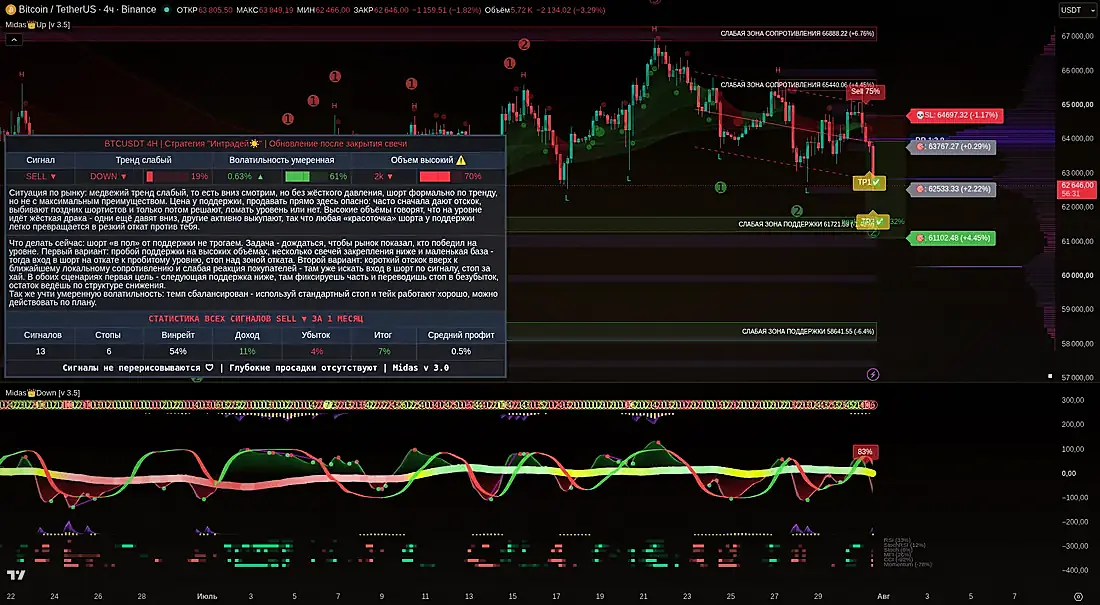Select the Midas Up [v 3.5] indicator legend
Screen dimensions: 1100x605
[x=38, y=25]
